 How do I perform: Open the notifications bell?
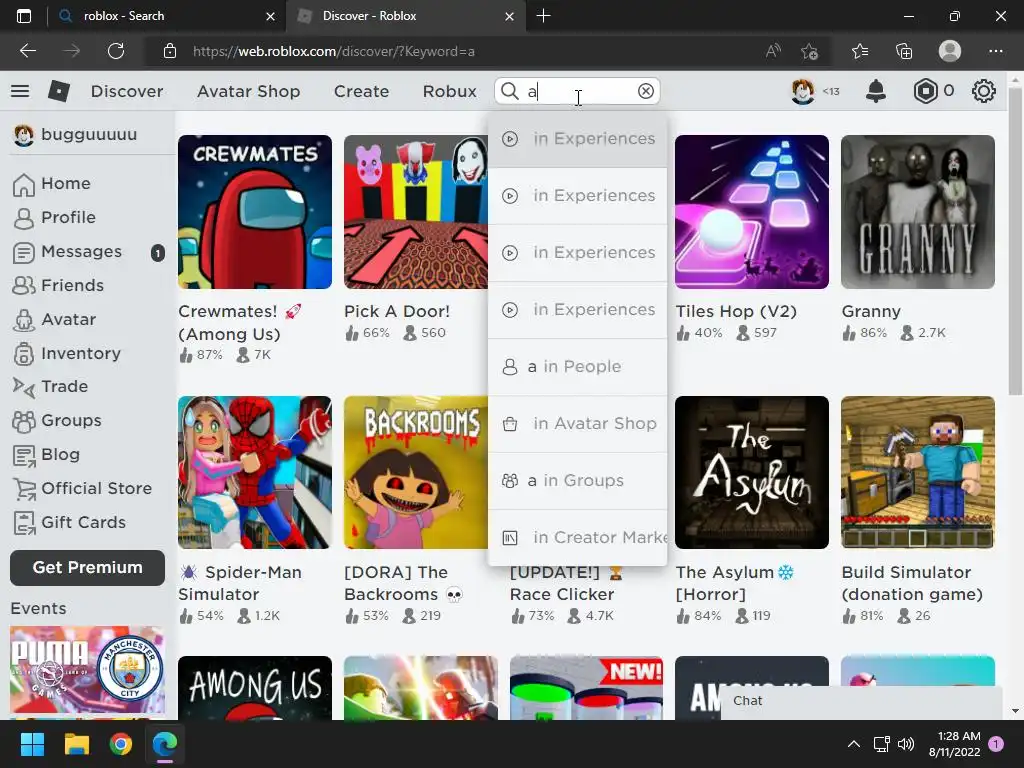pos(875,91)
